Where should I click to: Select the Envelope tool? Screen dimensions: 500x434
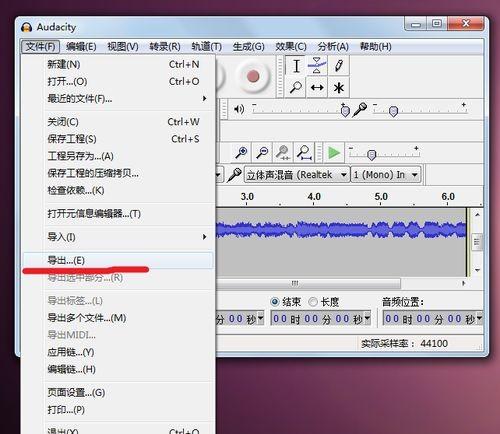click(317, 66)
